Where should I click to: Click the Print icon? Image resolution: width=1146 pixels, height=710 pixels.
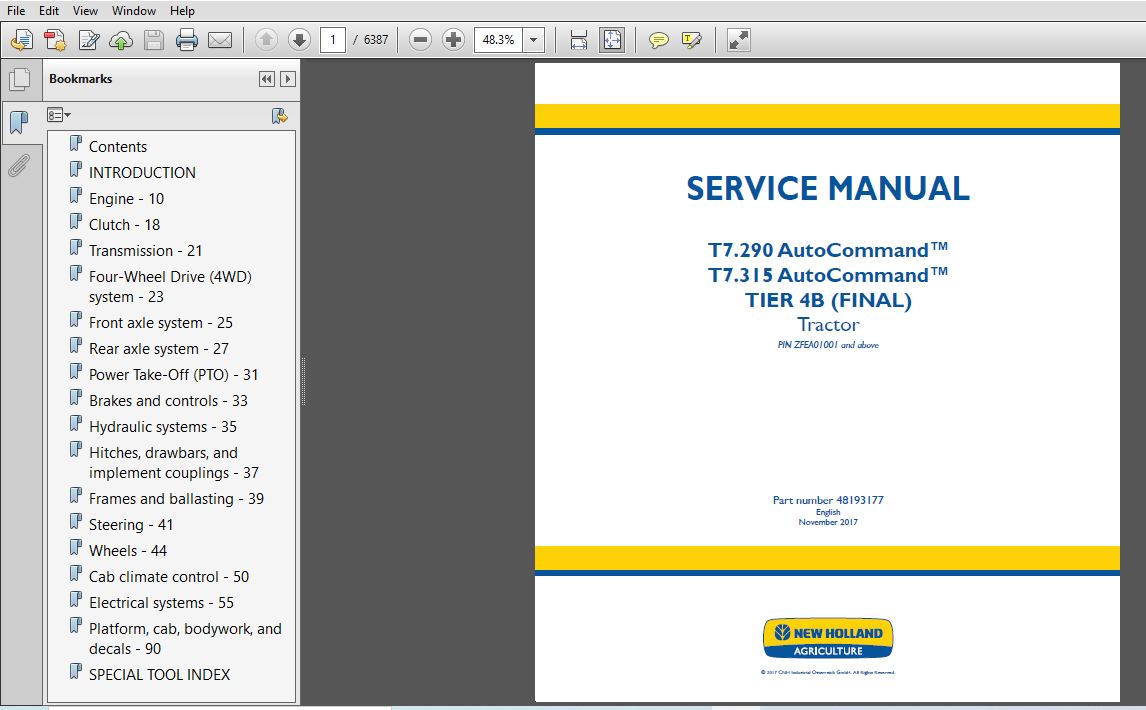186,39
